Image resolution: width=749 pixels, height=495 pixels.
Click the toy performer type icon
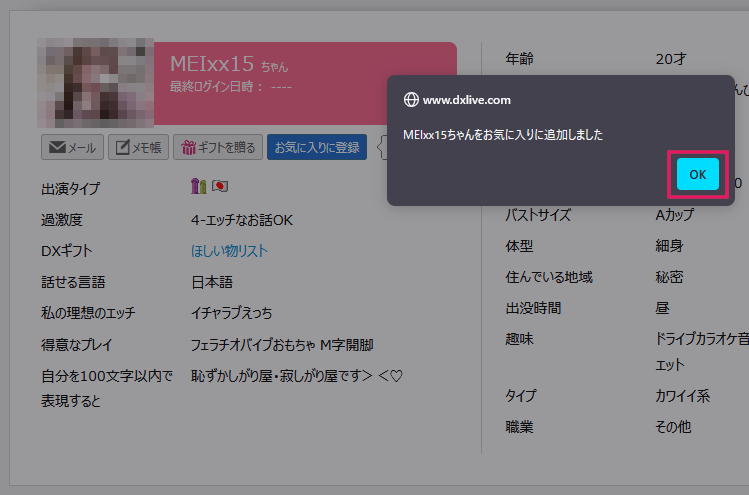198,187
